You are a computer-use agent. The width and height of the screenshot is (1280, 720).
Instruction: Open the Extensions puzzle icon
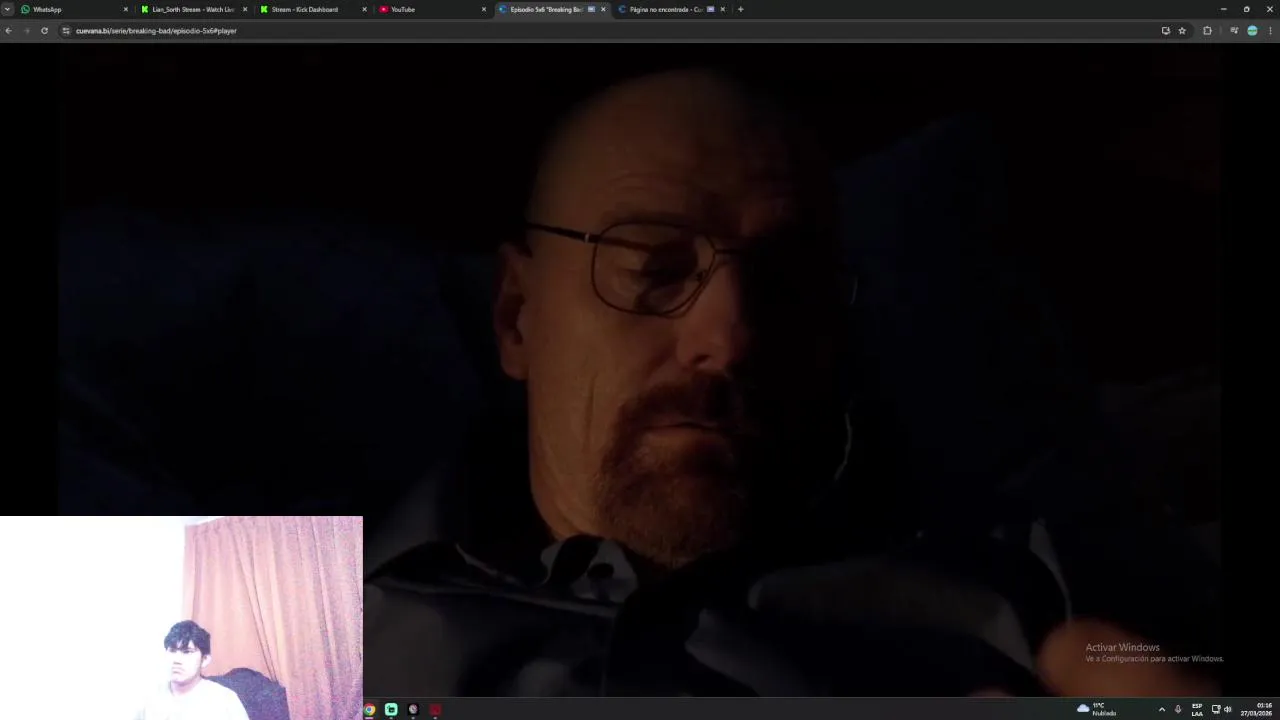coord(1207,31)
